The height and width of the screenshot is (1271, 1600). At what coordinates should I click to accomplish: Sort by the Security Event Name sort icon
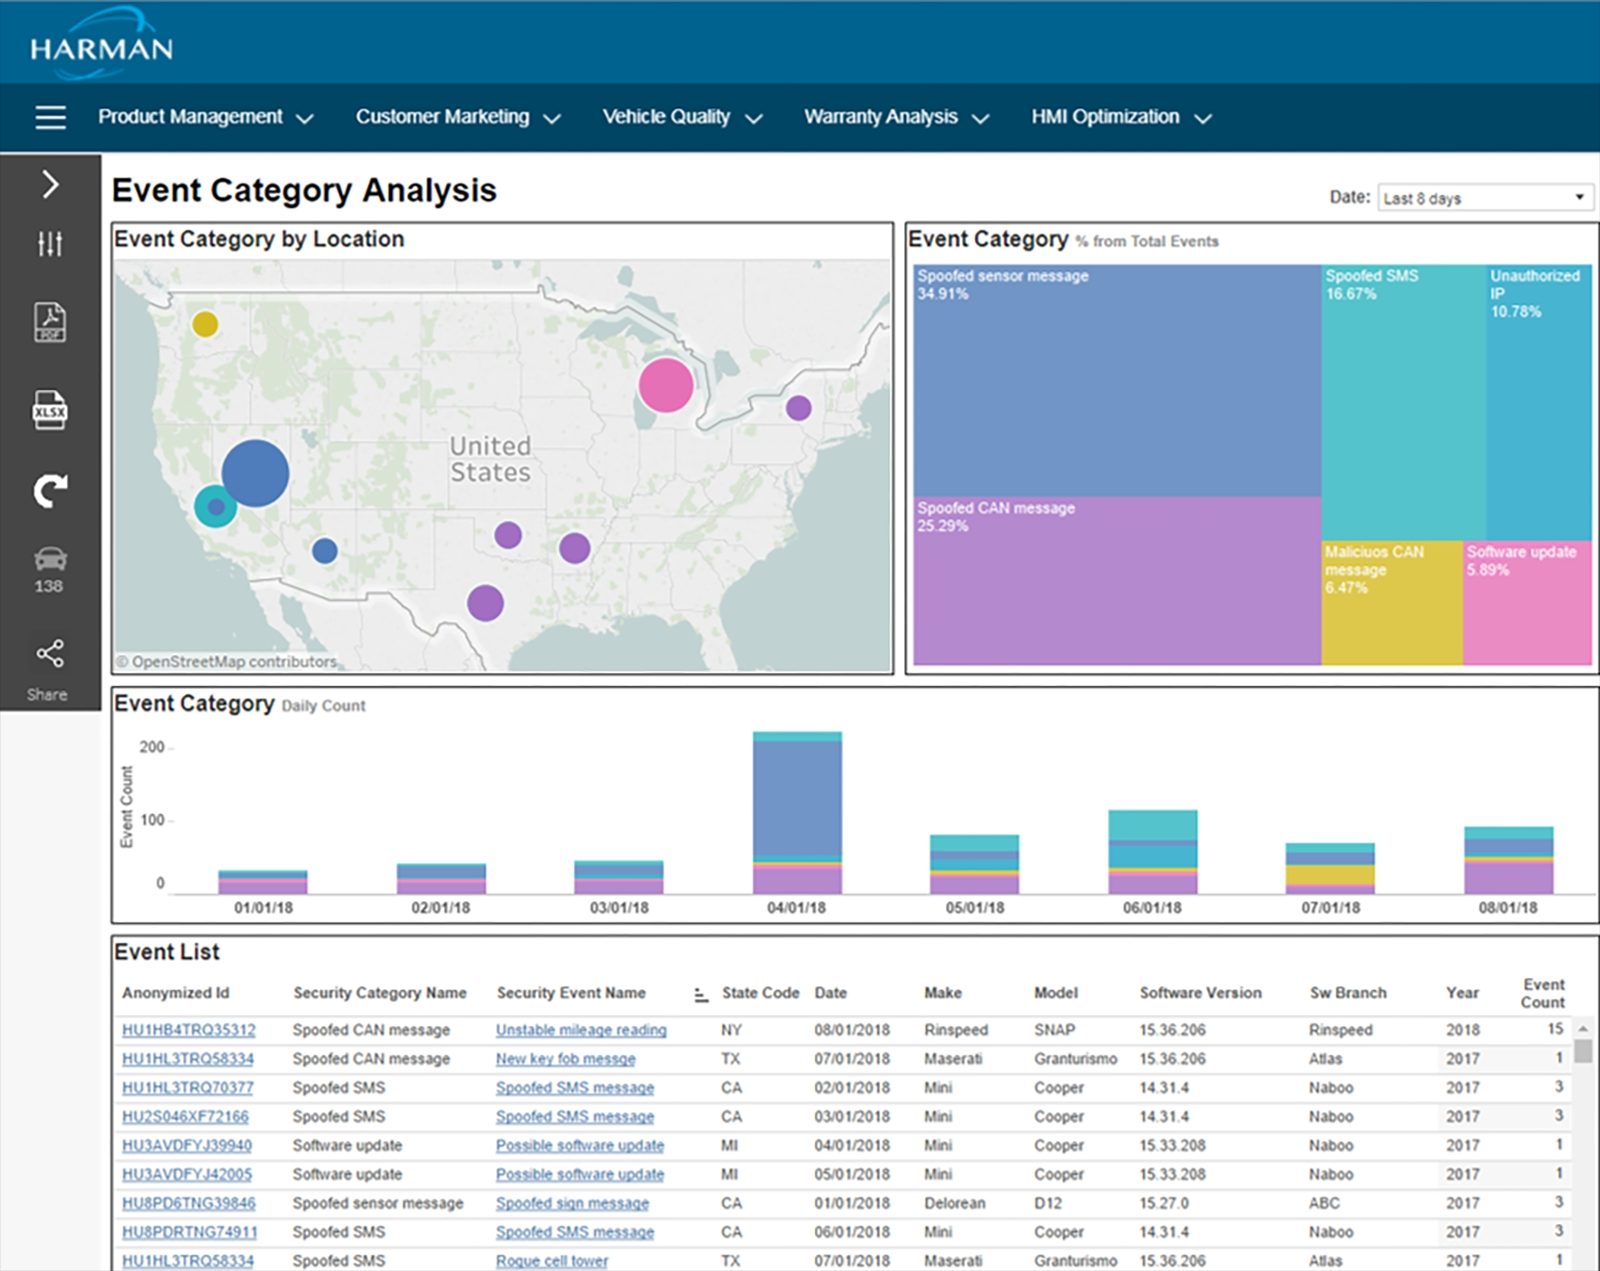tap(701, 994)
